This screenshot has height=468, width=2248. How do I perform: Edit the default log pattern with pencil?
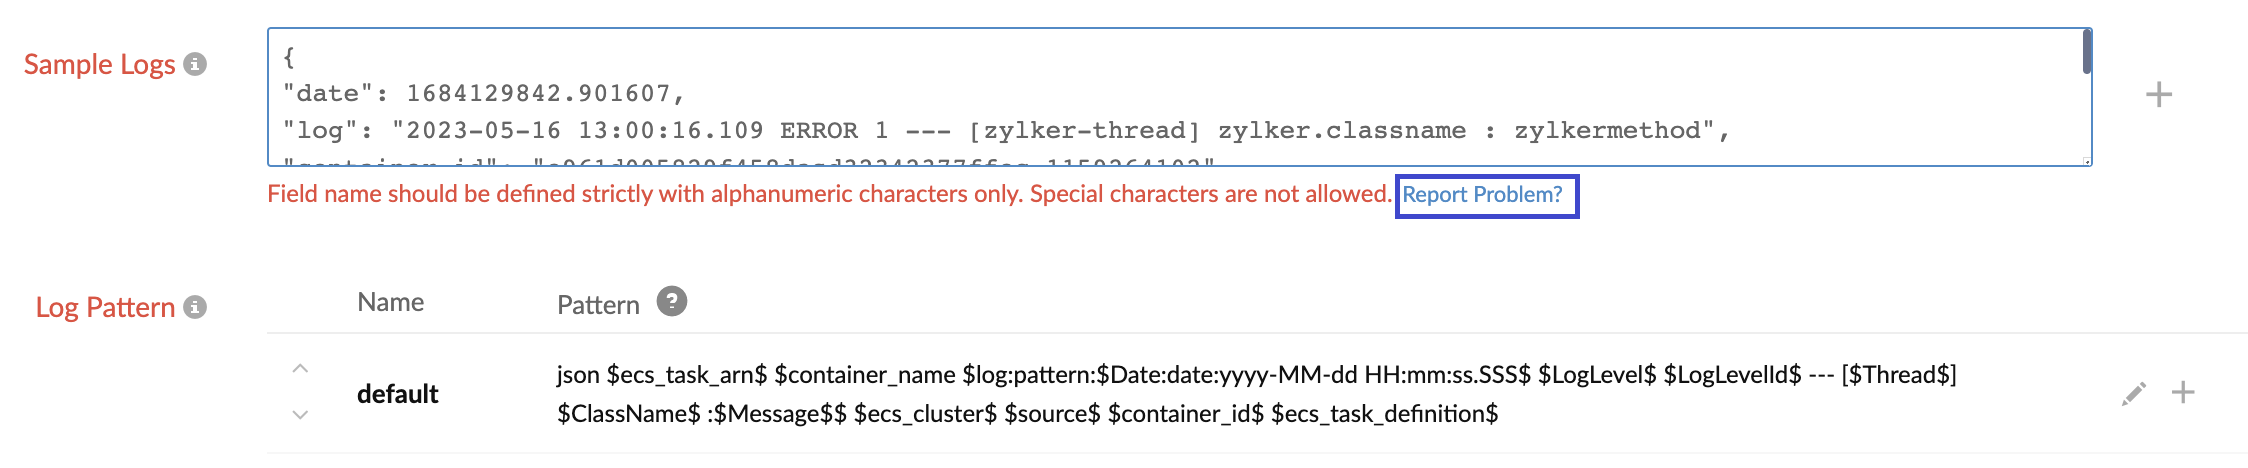click(2133, 393)
